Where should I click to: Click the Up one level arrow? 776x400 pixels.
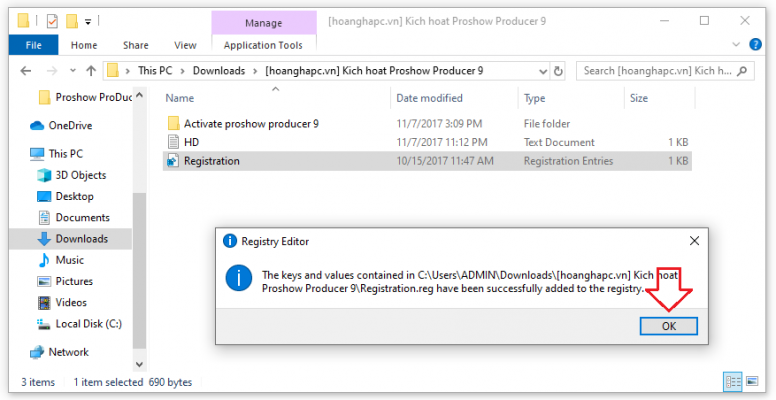[91, 71]
